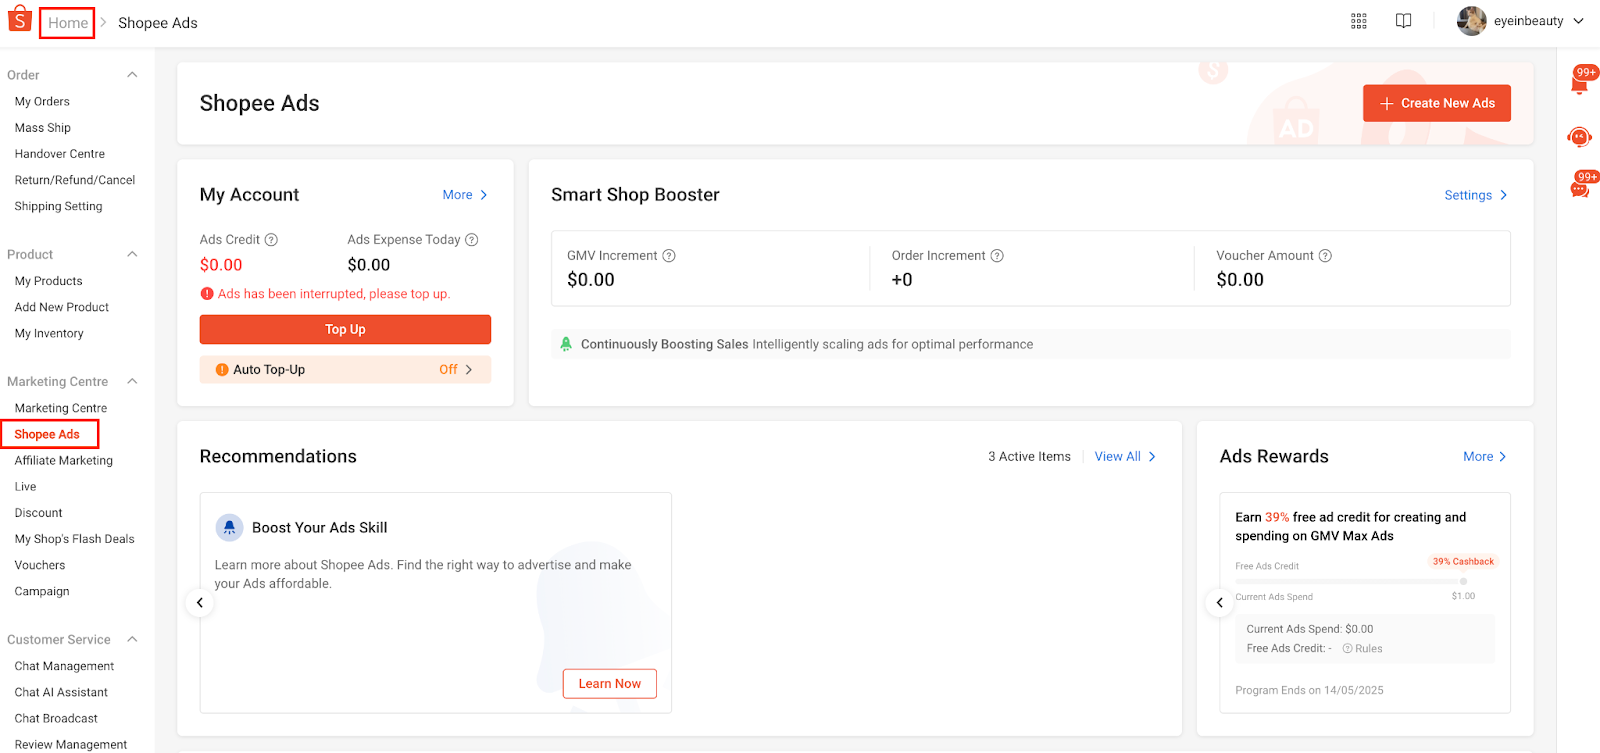Click Program Ends on 14/05/2025 text
1600x753 pixels.
point(1309,690)
